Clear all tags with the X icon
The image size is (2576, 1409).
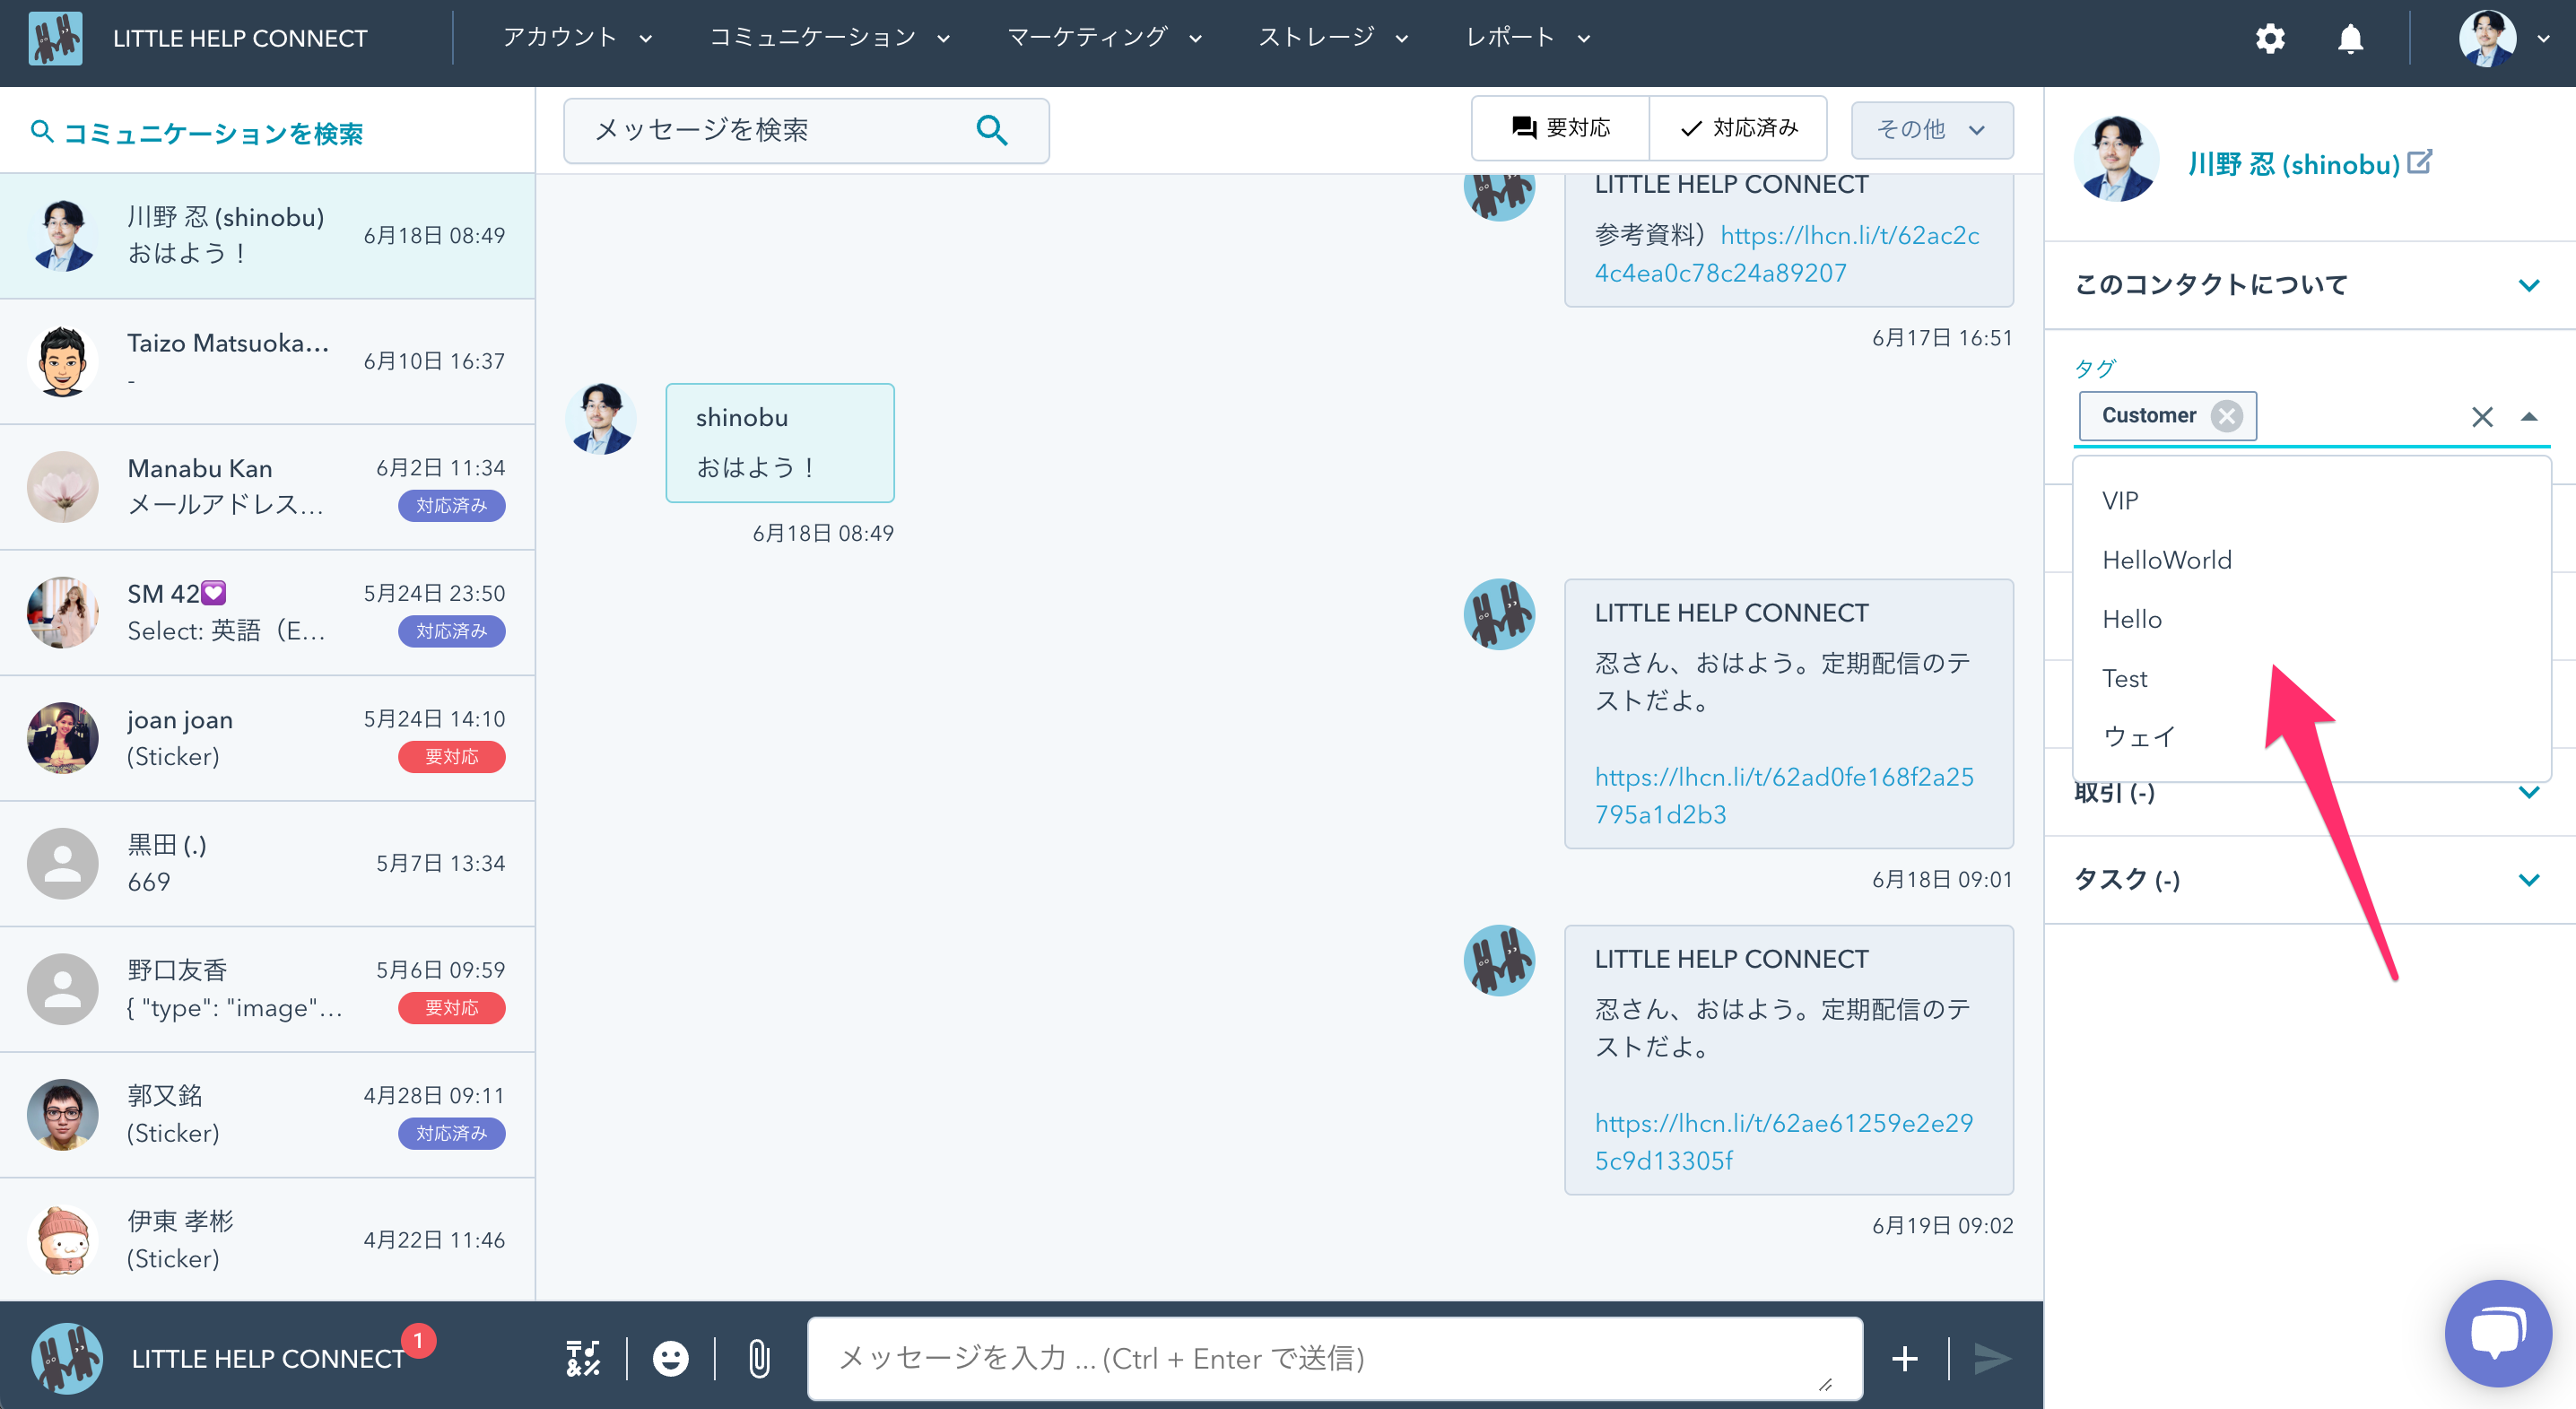[x=2482, y=416]
